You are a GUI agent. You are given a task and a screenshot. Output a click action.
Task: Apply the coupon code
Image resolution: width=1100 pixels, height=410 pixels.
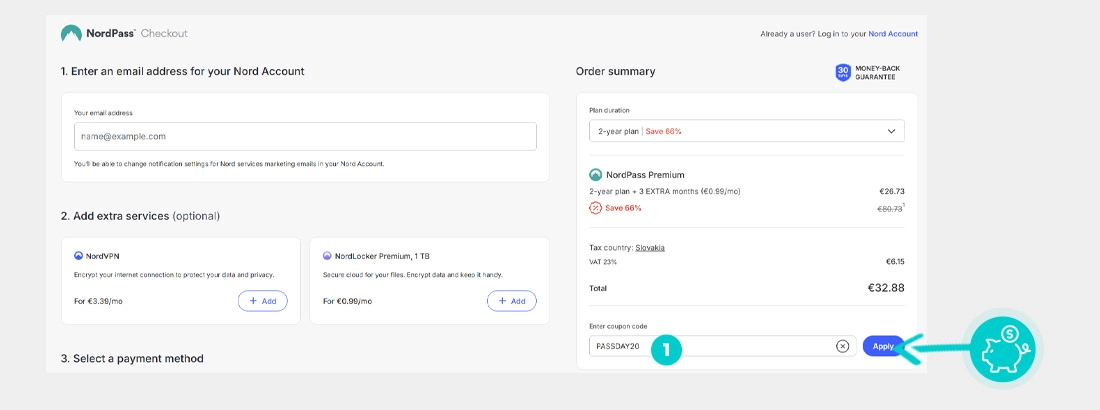click(883, 346)
